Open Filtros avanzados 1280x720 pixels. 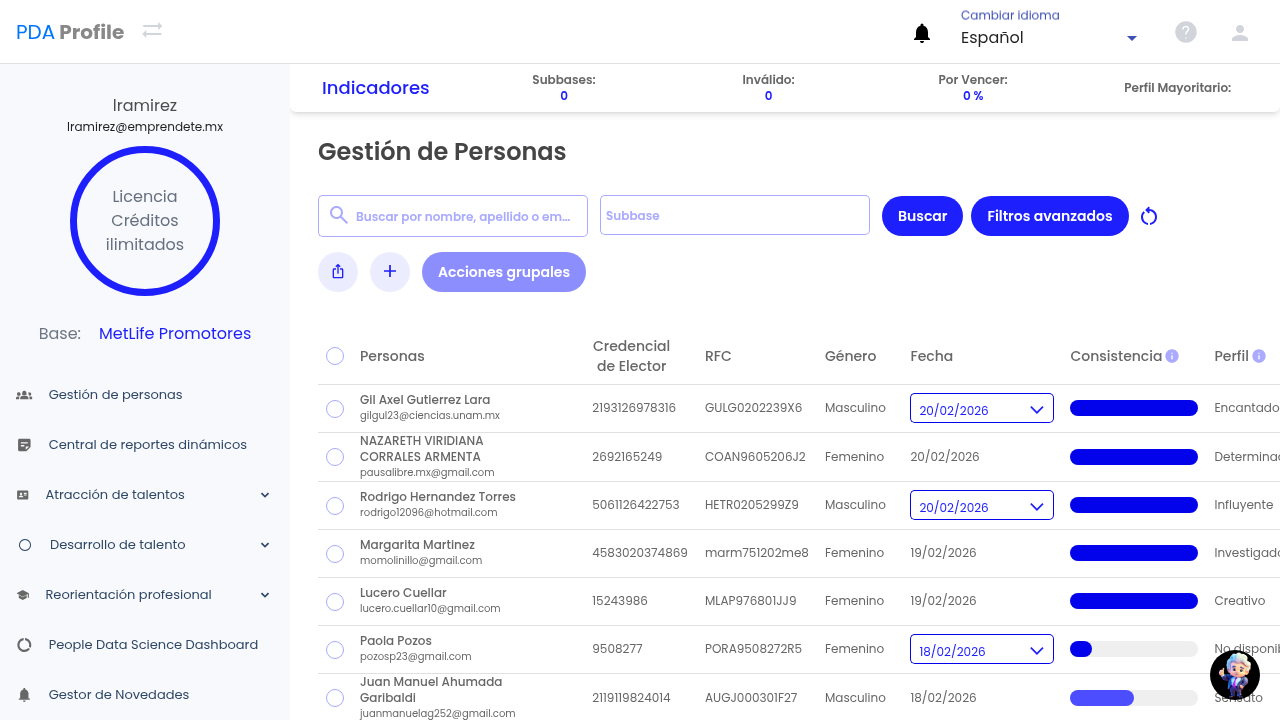coord(1049,216)
